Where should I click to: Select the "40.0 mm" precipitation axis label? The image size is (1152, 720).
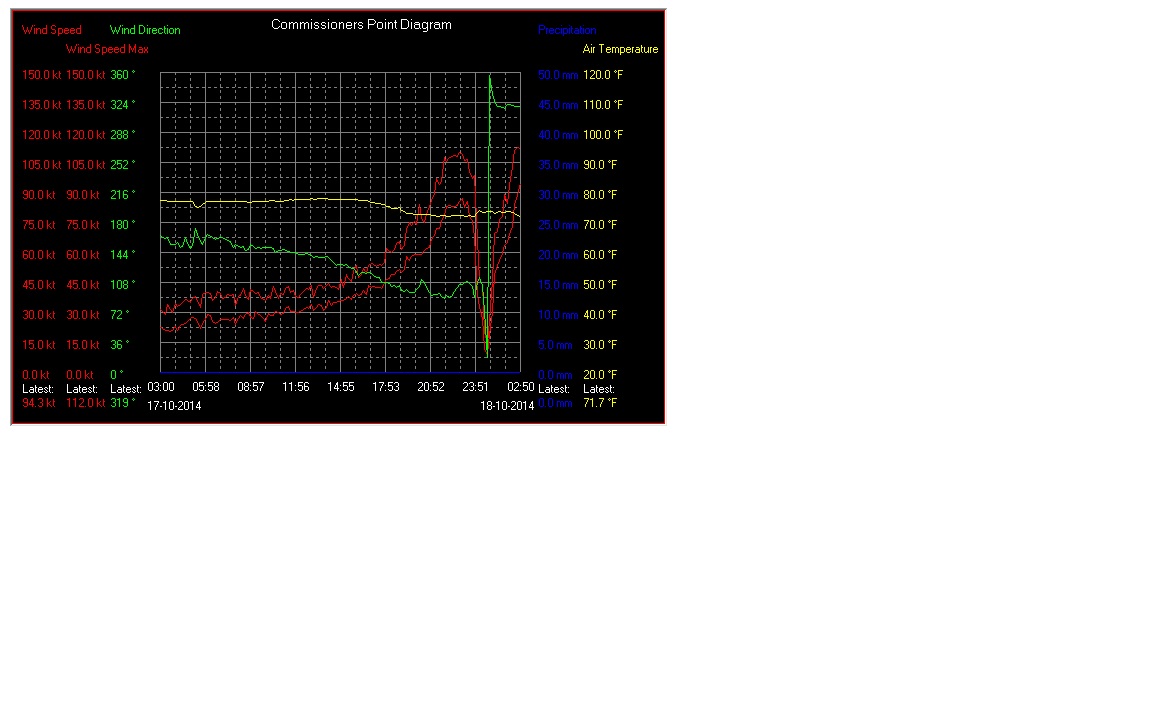(x=558, y=135)
